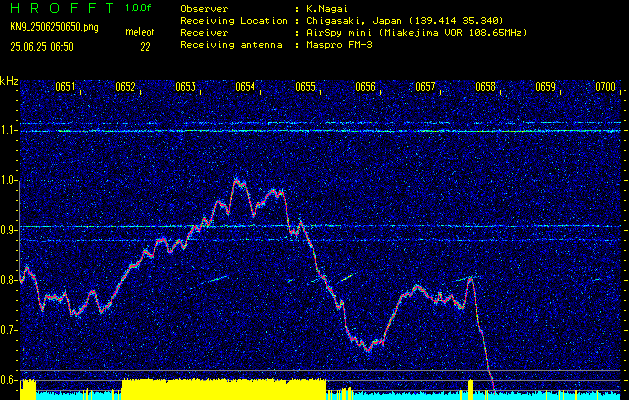The width and height of the screenshot is (629, 400).
Task: Click the 0654 time marker
Action: coord(245,87)
